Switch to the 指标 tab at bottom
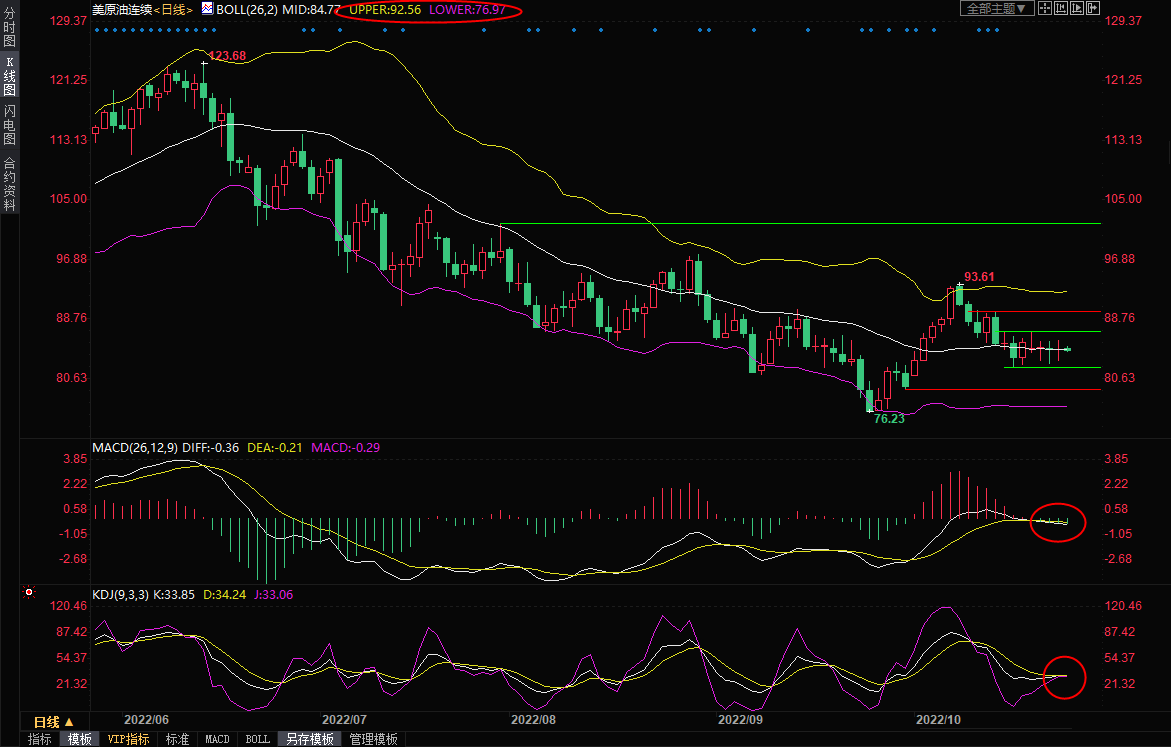Screen dimensions: 1171x747 (40, 739)
